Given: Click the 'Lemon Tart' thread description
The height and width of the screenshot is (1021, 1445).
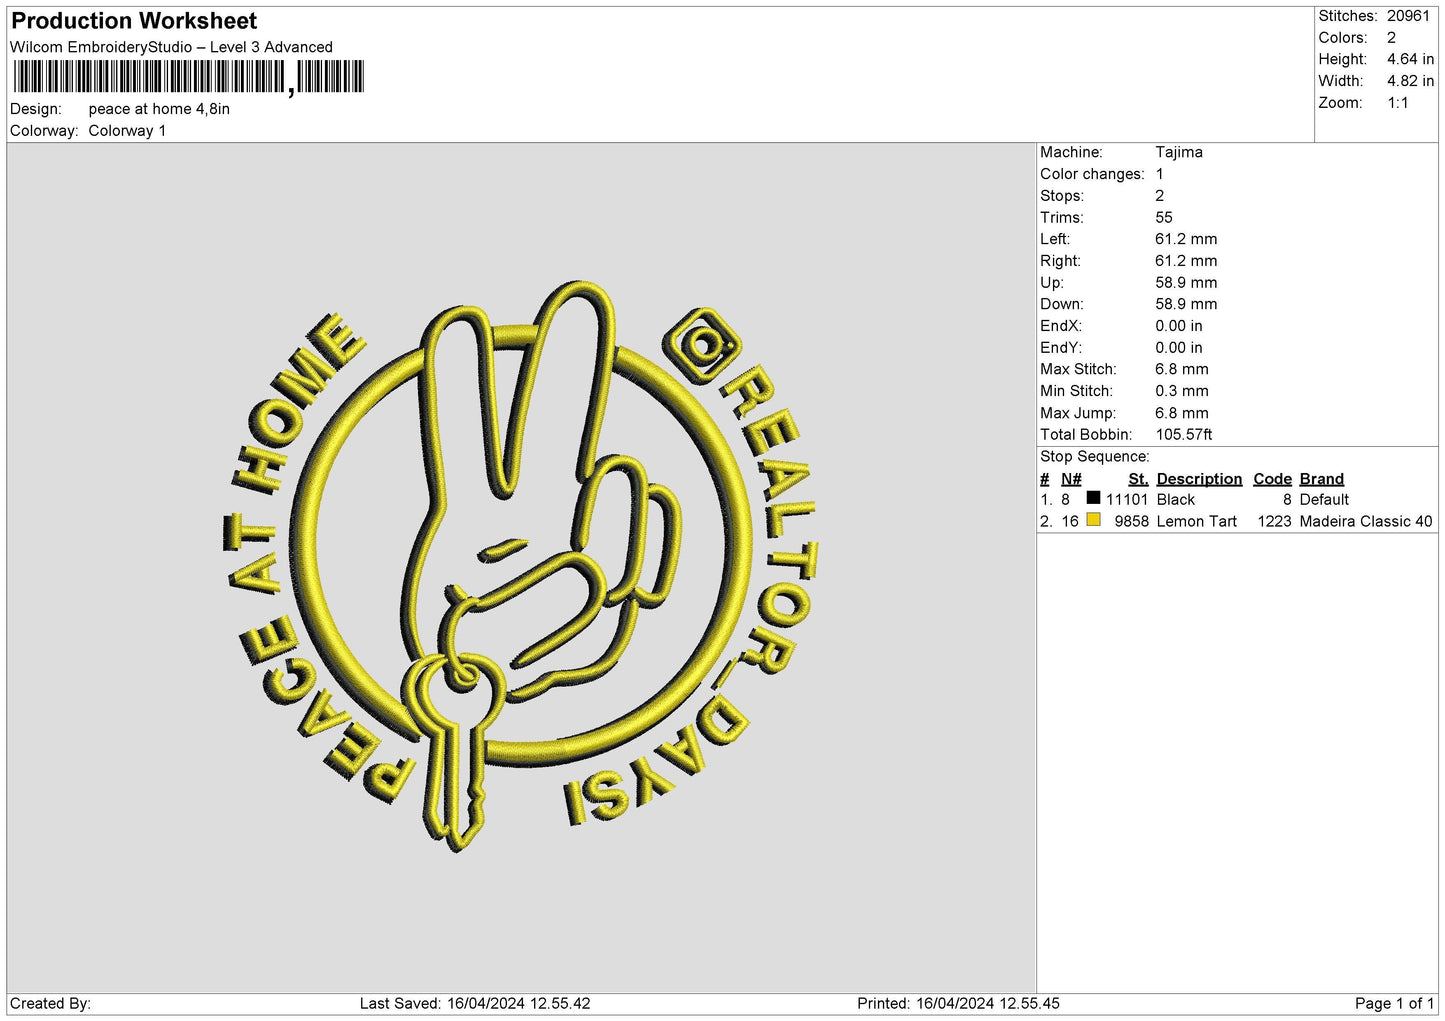Looking at the screenshot, I should point(1196,522).
